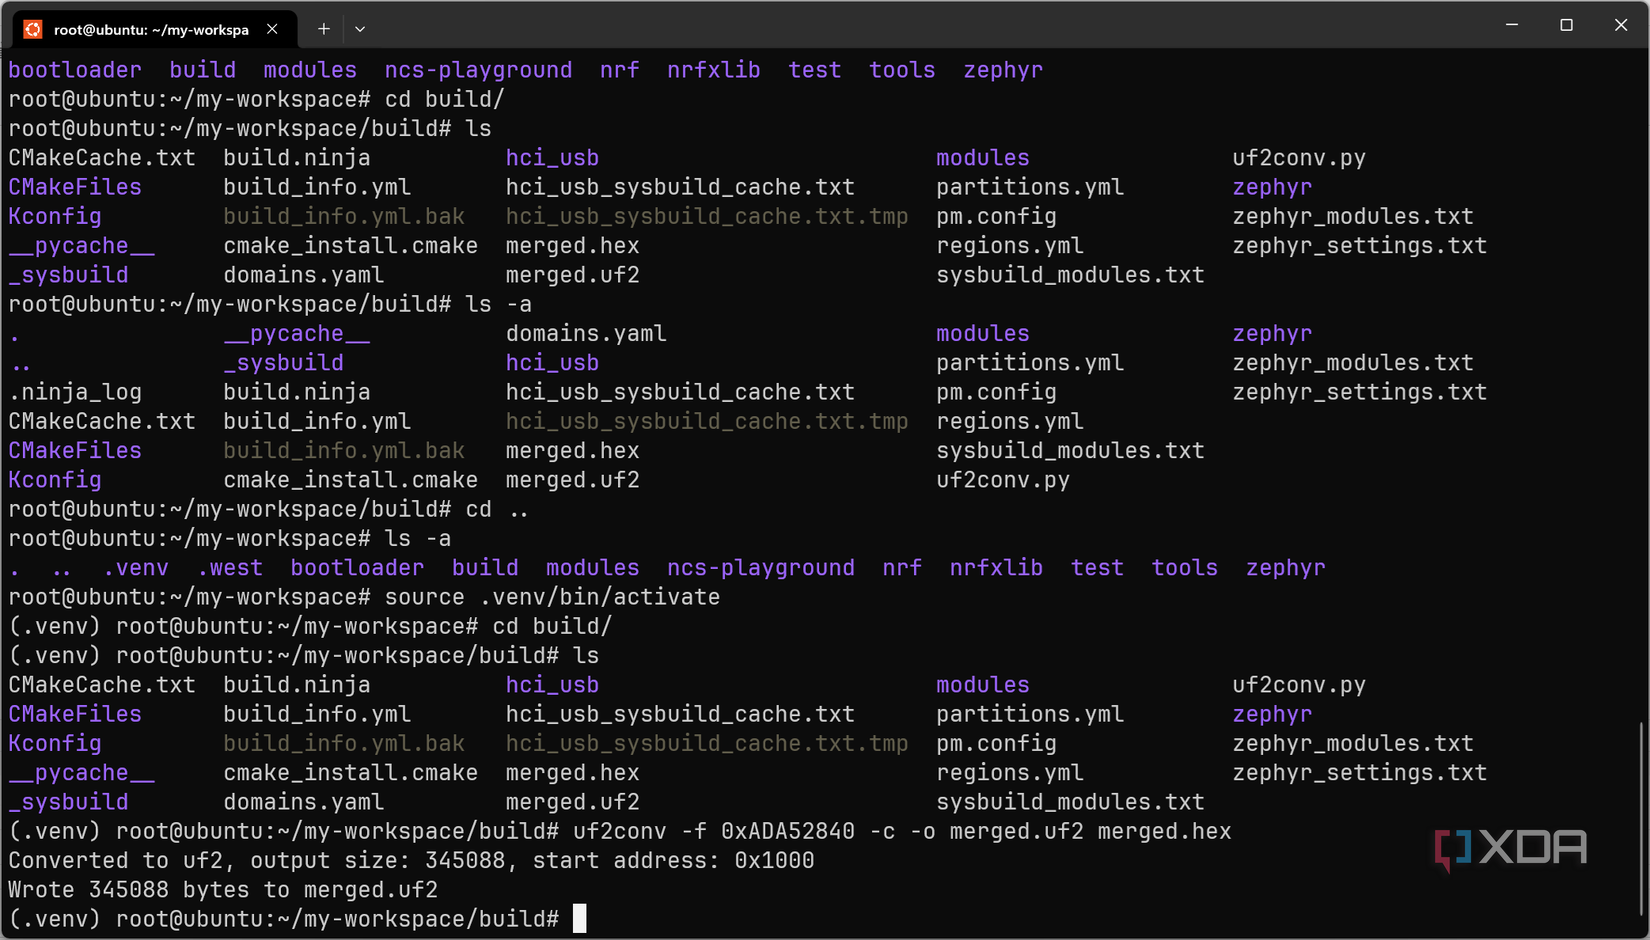This screenshot has height=940, width=1650.
Task: Click 'pm.config' in first ls output
Action: [x=996, y=216]
